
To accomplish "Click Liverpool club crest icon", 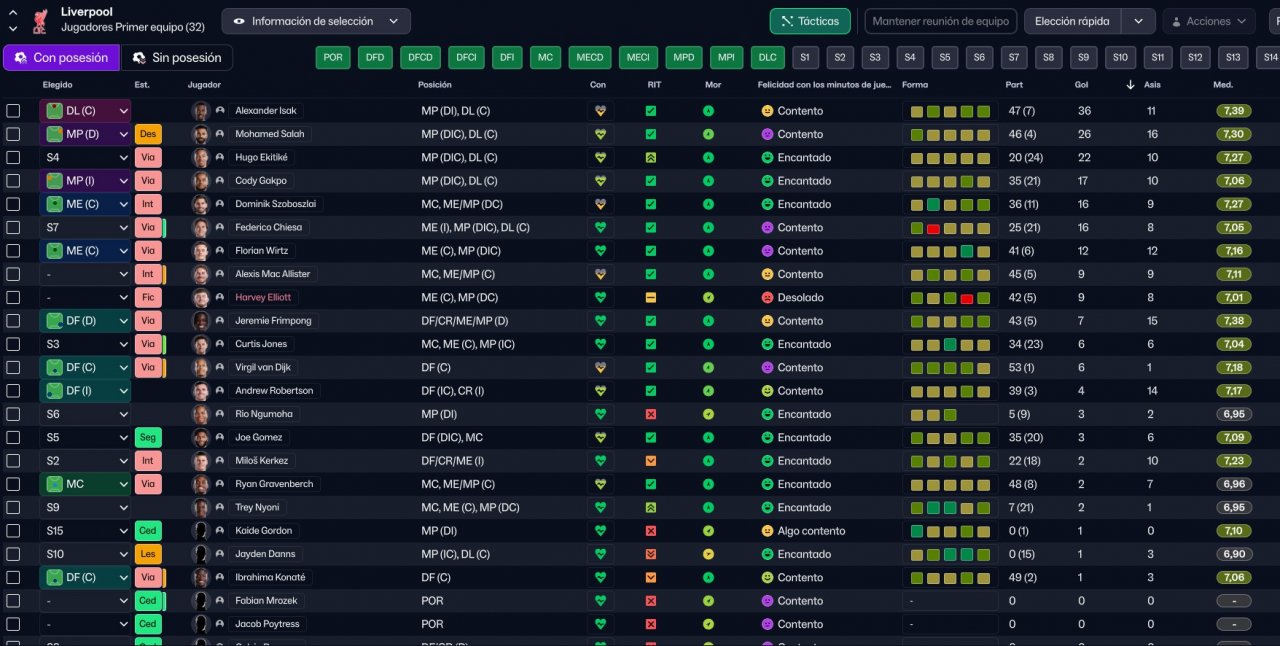I will [x=40, y=20].
